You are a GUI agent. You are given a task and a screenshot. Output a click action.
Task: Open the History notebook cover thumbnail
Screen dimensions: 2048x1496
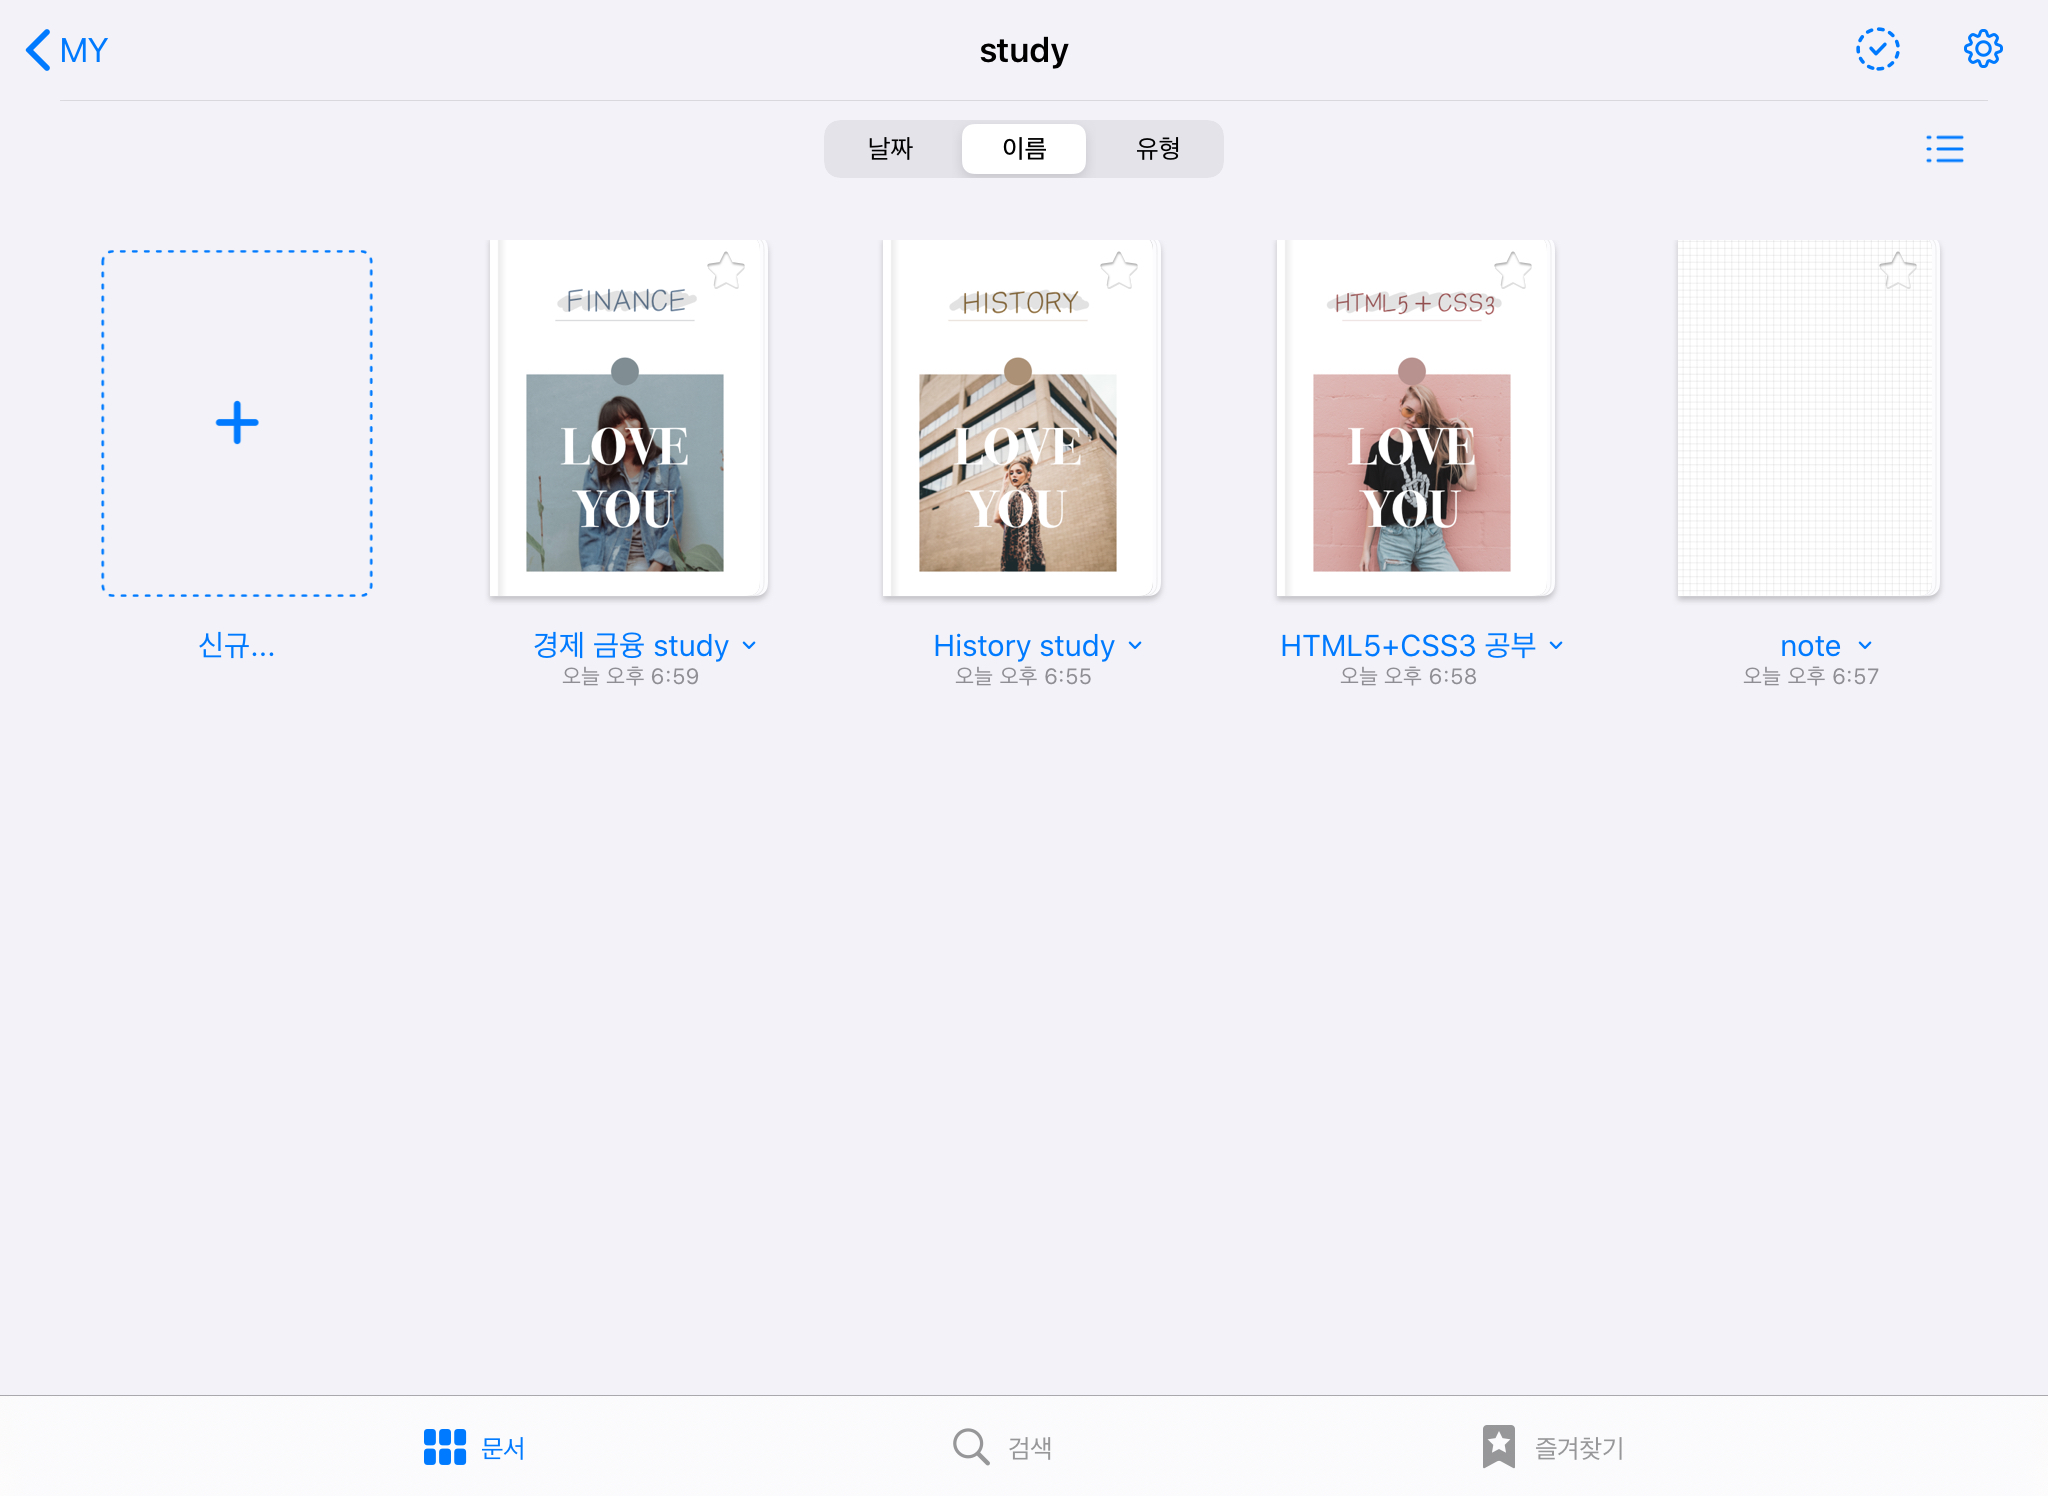1020,420
